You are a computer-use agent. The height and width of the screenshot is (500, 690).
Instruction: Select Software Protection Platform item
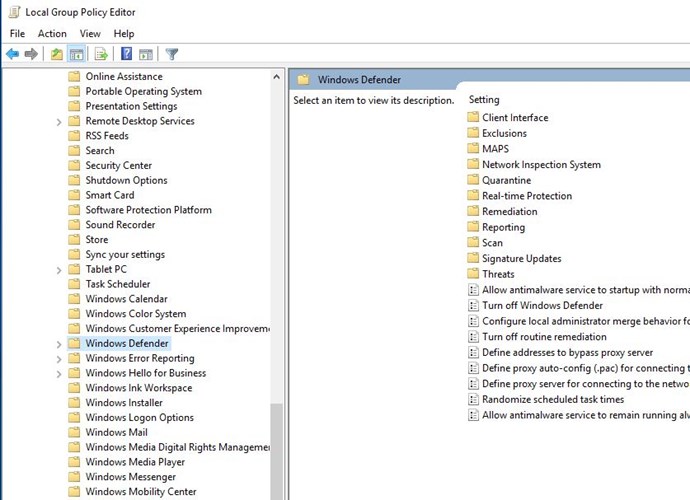[x=148, y=210]
